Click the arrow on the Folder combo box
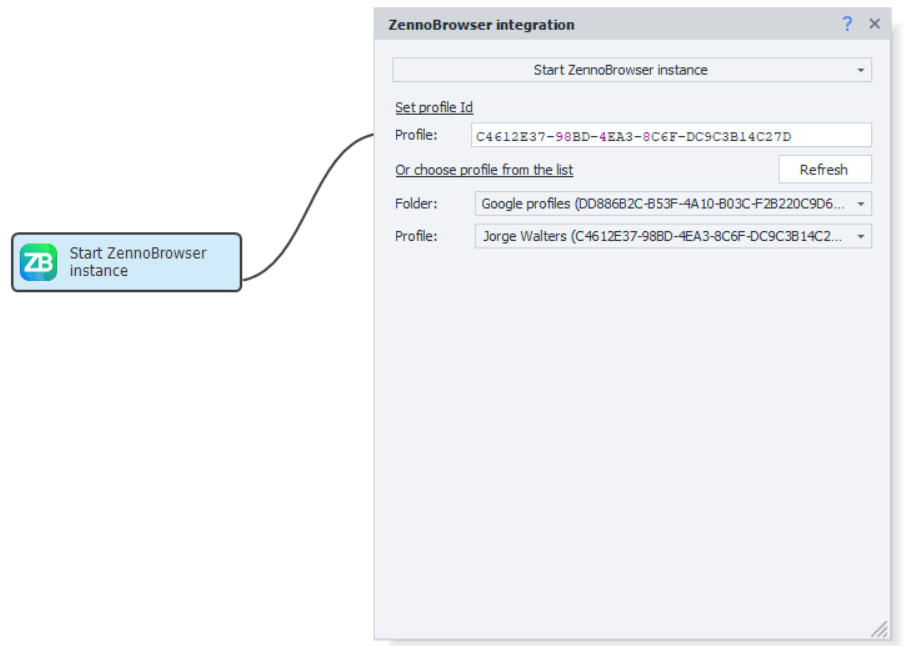 click(861, 204)
